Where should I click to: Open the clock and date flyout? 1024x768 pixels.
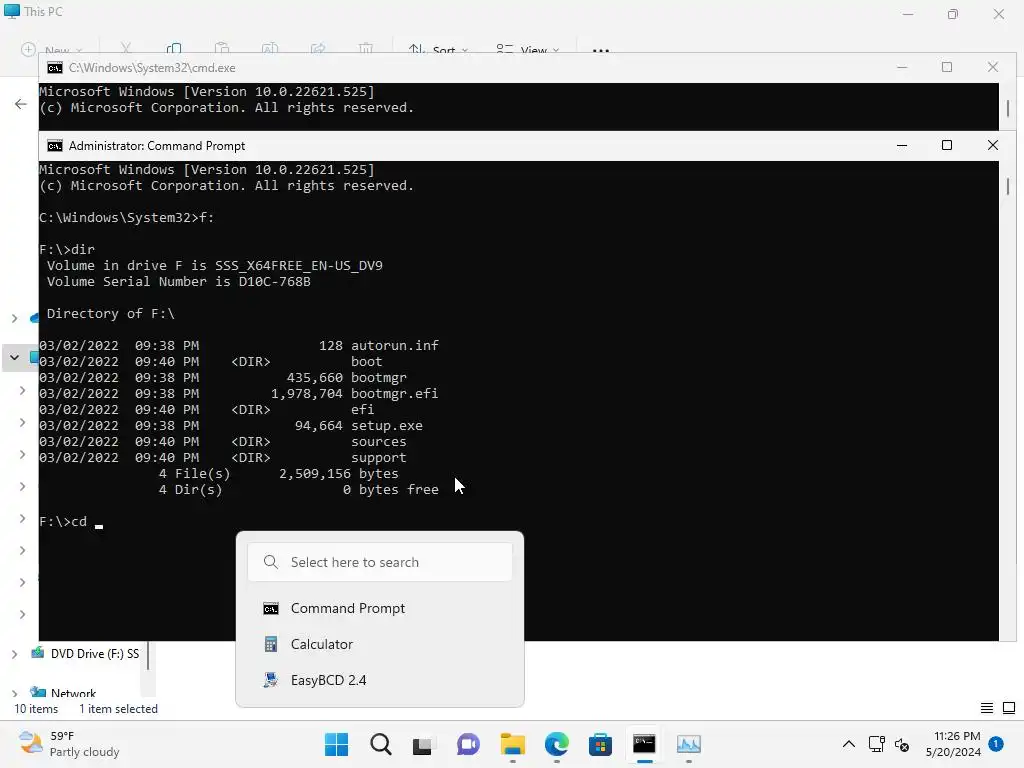tap(953, 744)
